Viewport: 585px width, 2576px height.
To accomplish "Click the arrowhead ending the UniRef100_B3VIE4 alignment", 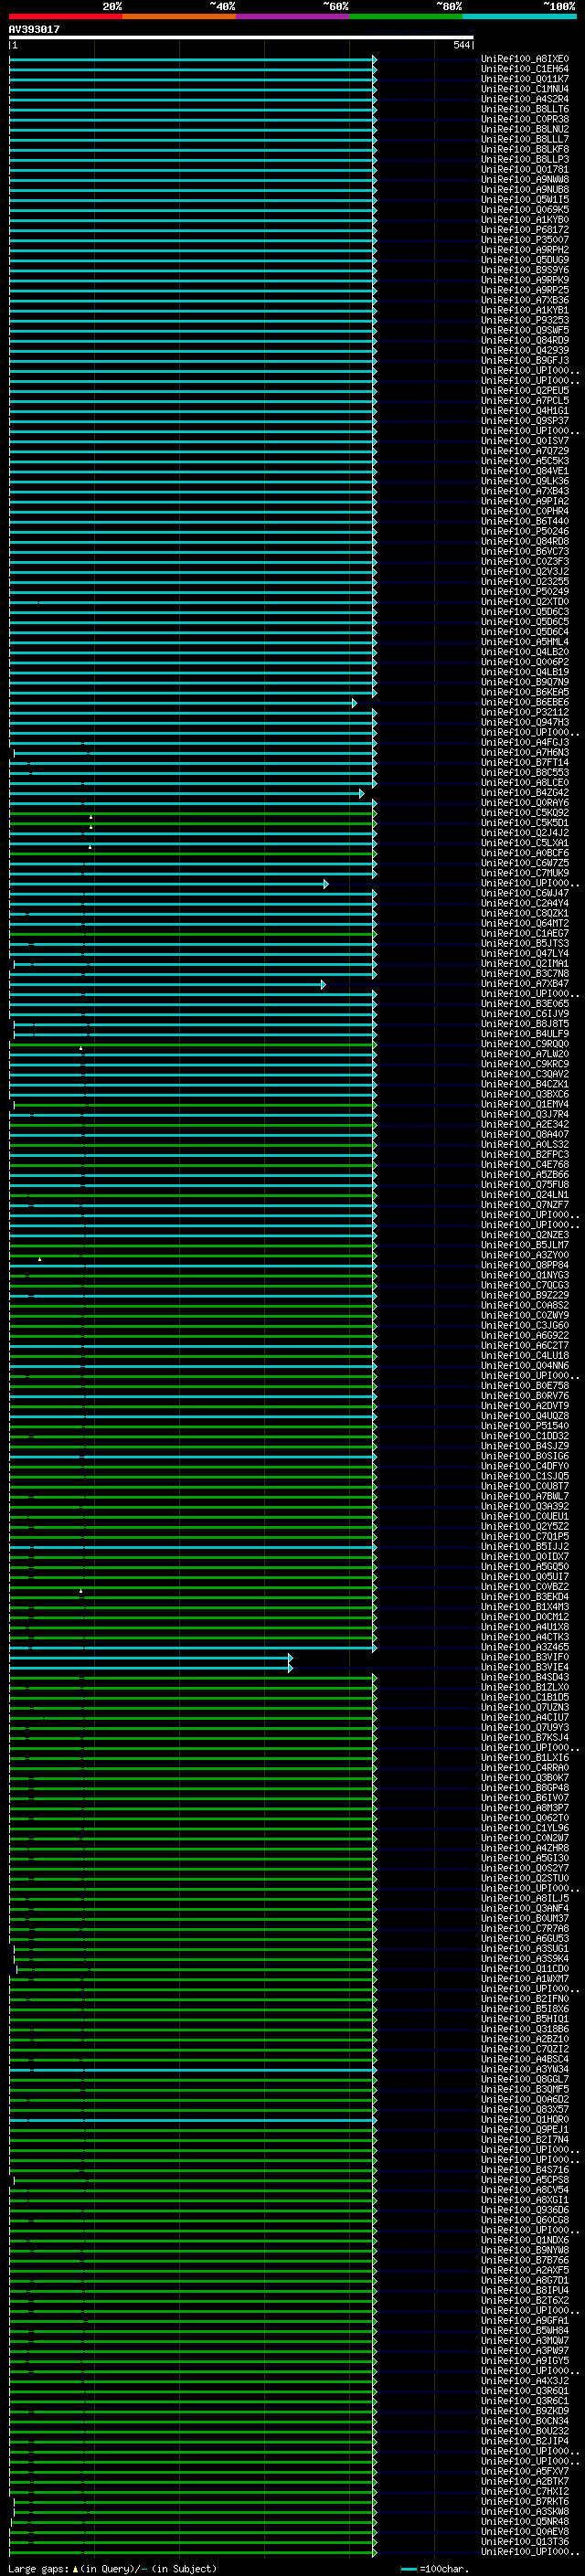I will tap(290, 1667).
